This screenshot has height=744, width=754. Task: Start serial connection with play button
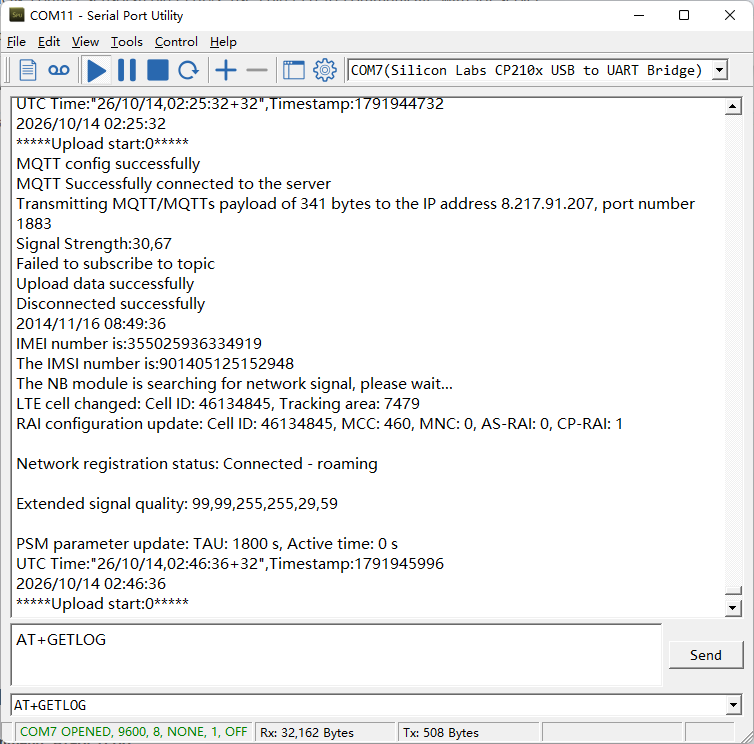click(97, 71)
